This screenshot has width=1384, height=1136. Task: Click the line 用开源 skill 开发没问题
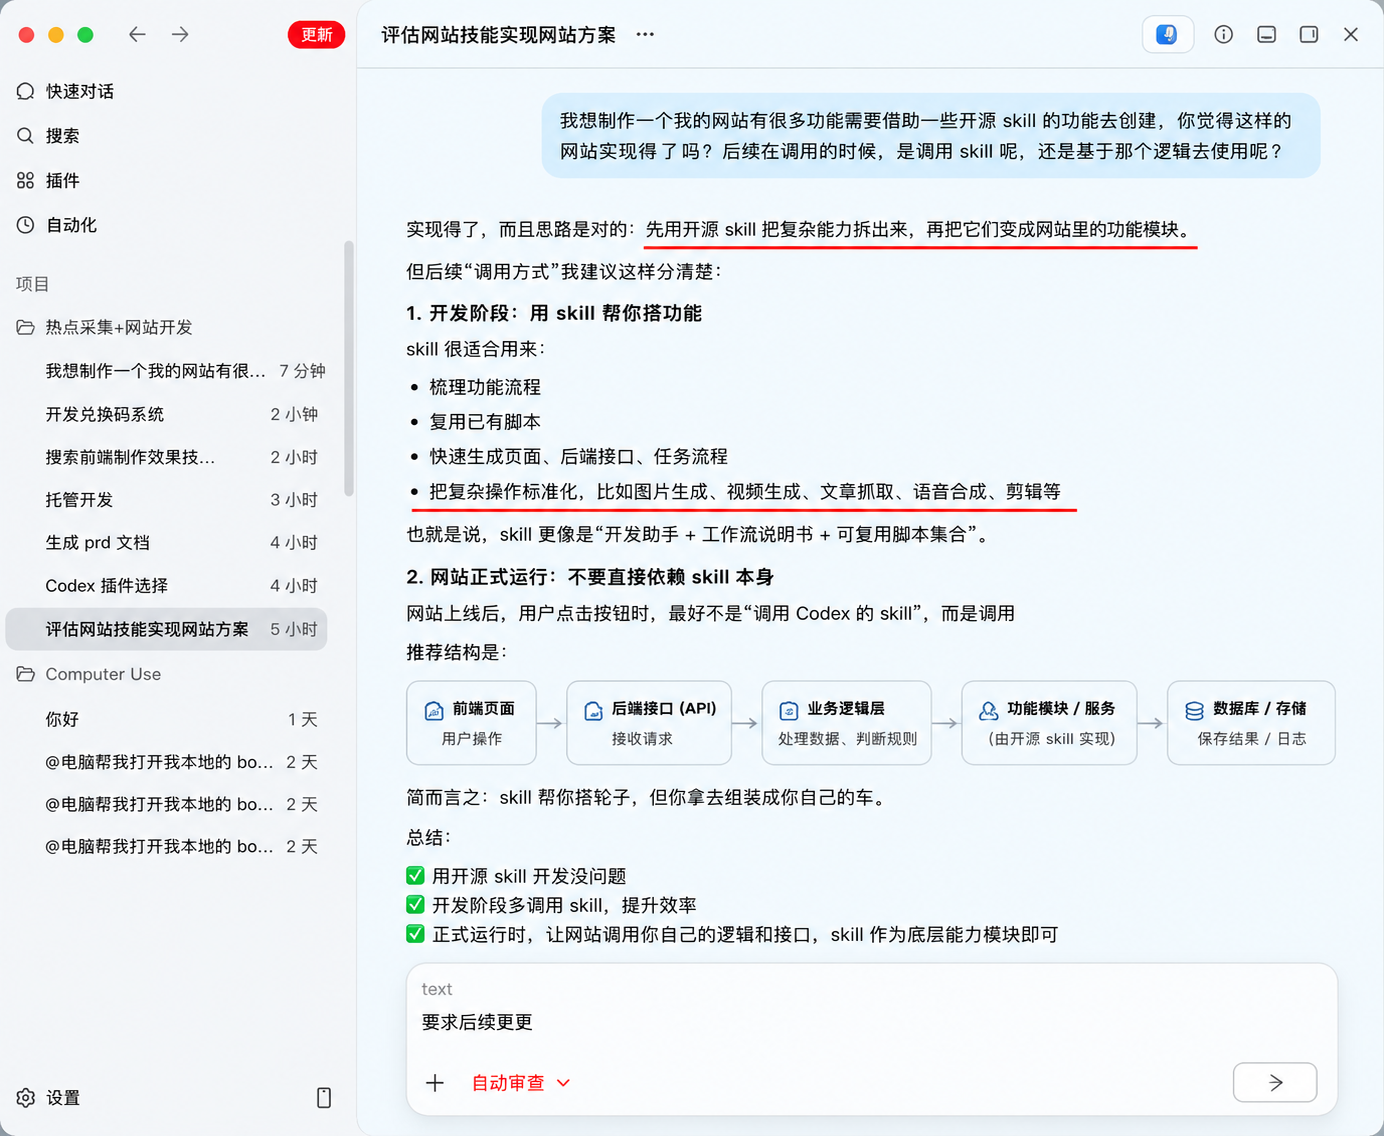click(x=529, y=876)
